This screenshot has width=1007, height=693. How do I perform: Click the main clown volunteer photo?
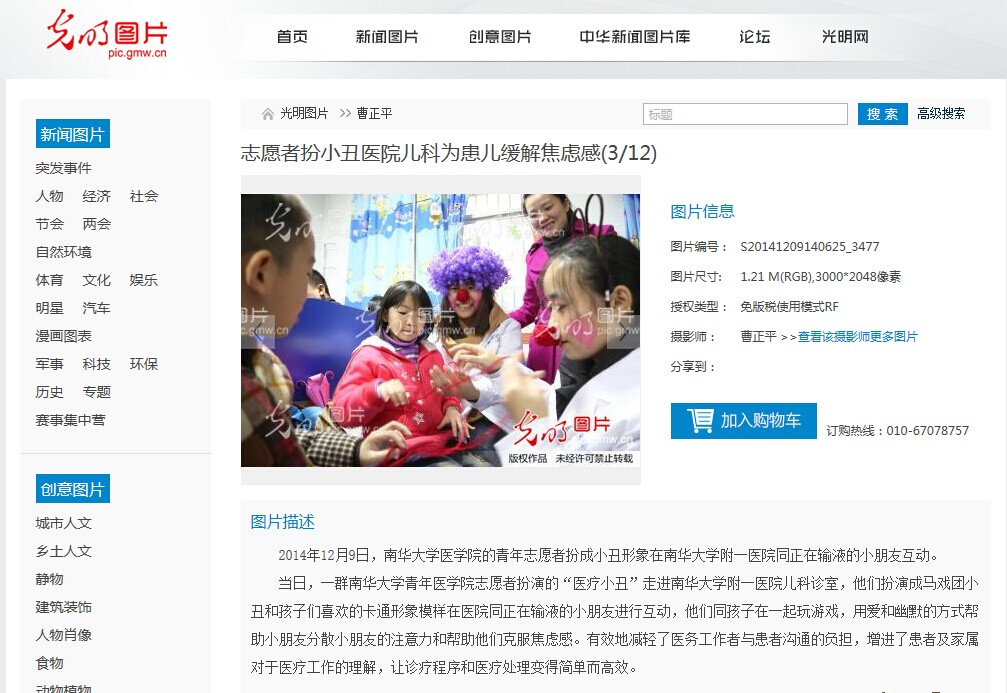coord(441,331)
